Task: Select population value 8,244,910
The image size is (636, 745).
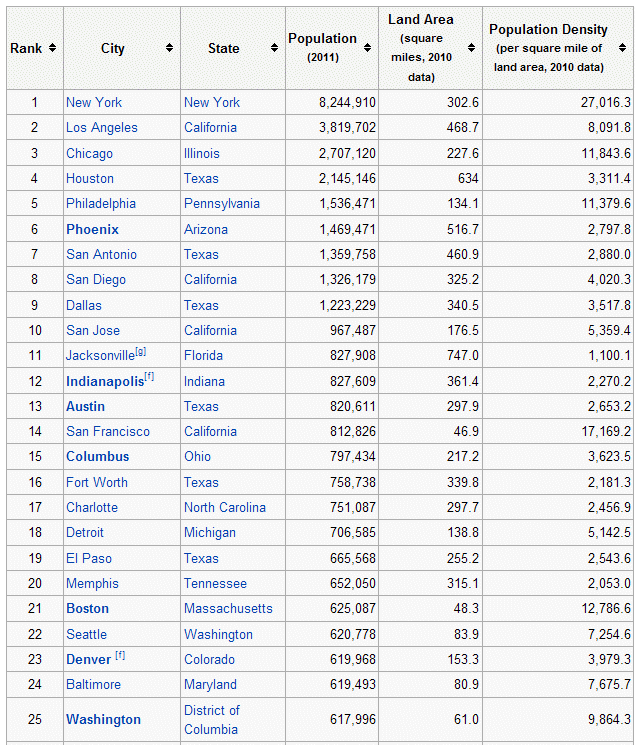Action: [347, 103]
